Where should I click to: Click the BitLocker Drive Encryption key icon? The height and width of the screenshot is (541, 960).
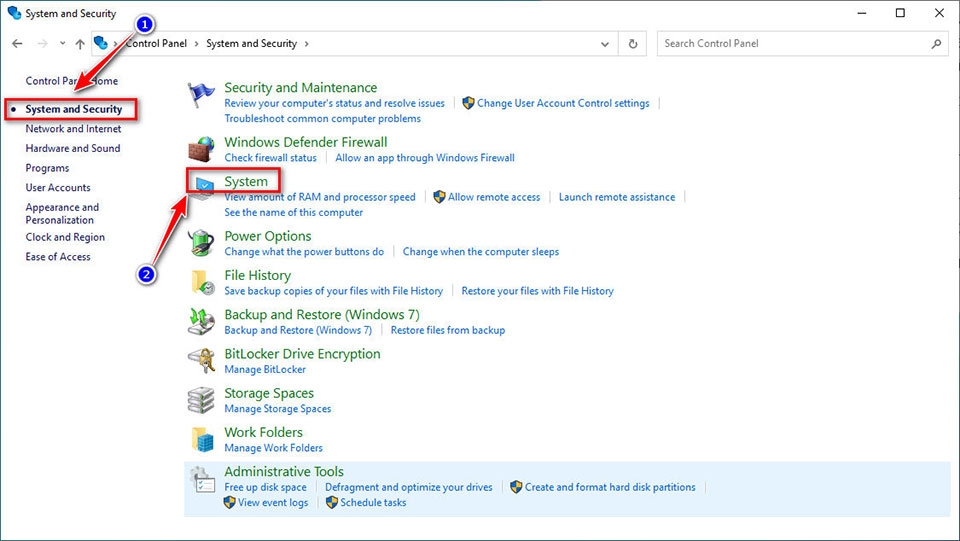pos(201,361)
